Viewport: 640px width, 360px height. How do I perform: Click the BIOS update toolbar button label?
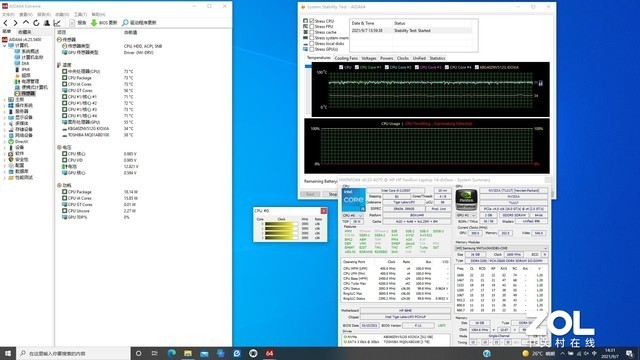tap(108, 23)
